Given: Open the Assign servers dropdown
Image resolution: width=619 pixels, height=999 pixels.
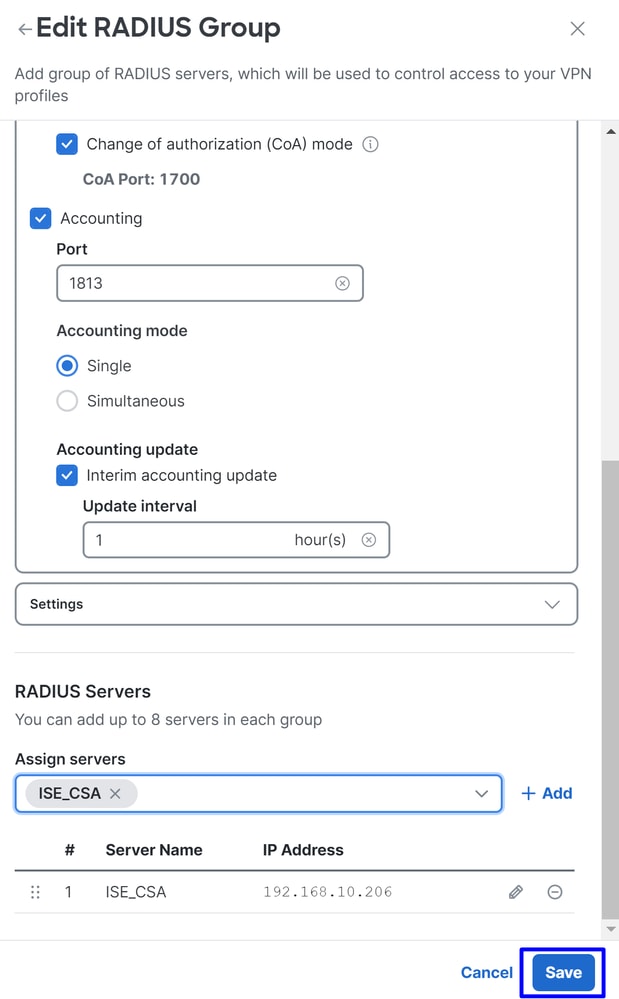Looking at the screenshot, I should coord(481,793).
